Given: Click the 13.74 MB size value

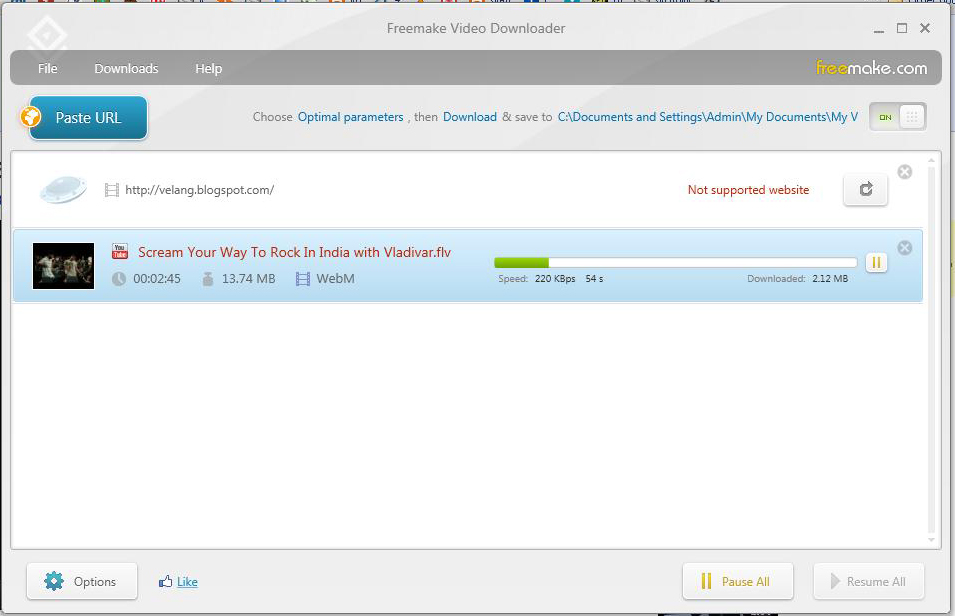Looking at the screenshot, I should point(248,279).
